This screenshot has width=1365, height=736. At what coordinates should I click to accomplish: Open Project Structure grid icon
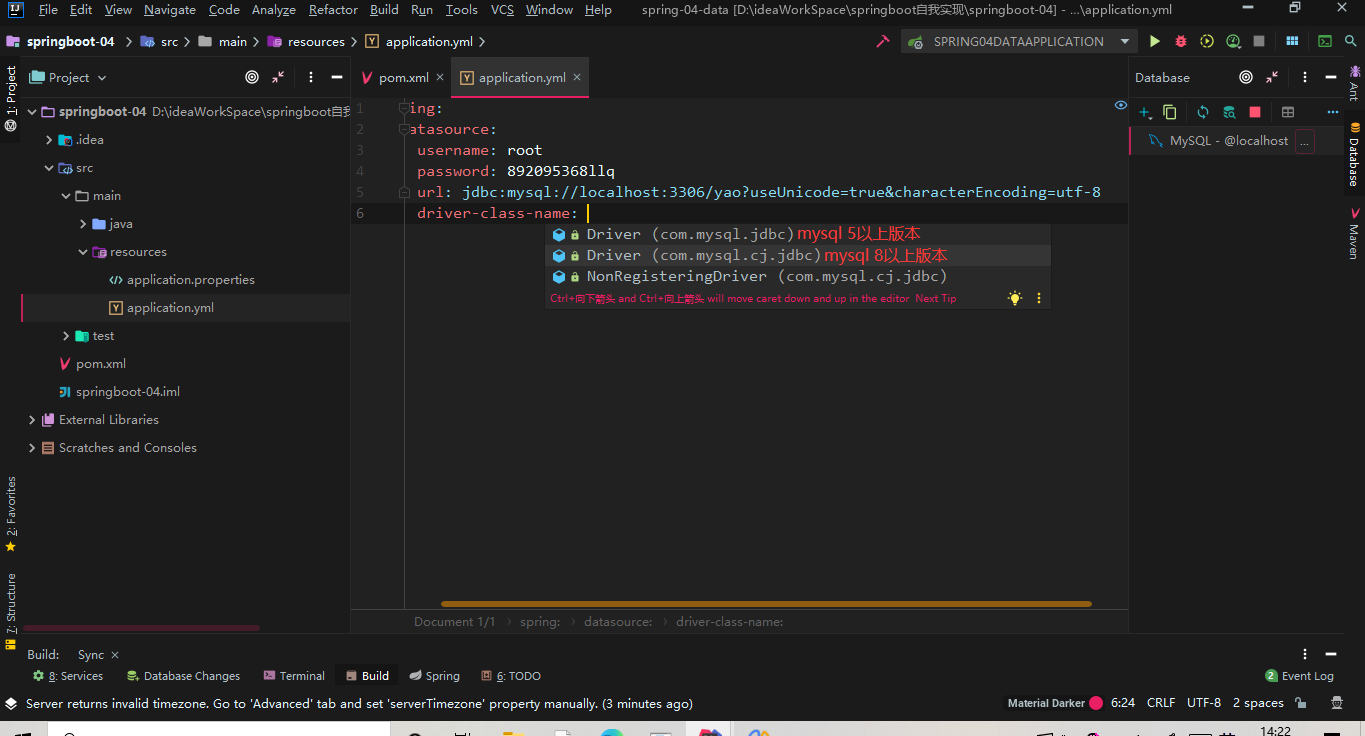(x=1292, y=41)
